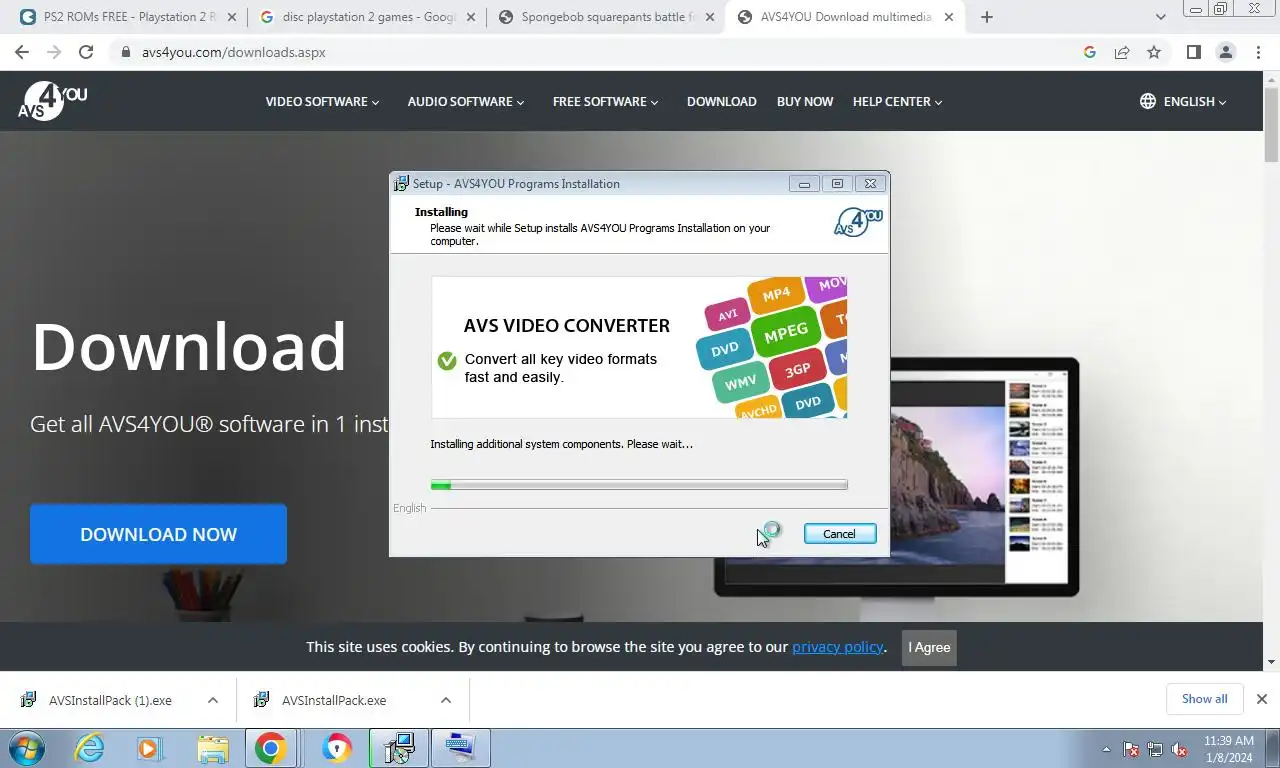Open the clock showing 11:39 AM
This screenshot has width=1280, height=768.
[1229, 749]
